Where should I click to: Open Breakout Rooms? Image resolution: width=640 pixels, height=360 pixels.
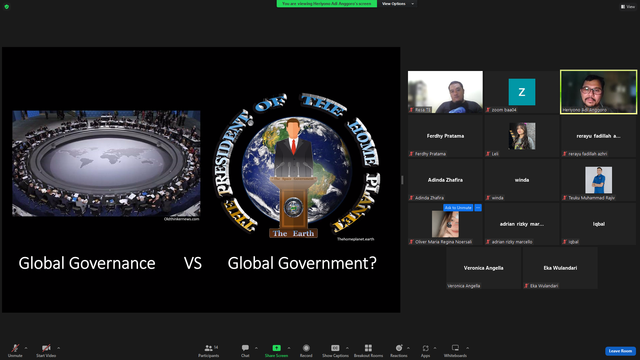tap(368, 350)
